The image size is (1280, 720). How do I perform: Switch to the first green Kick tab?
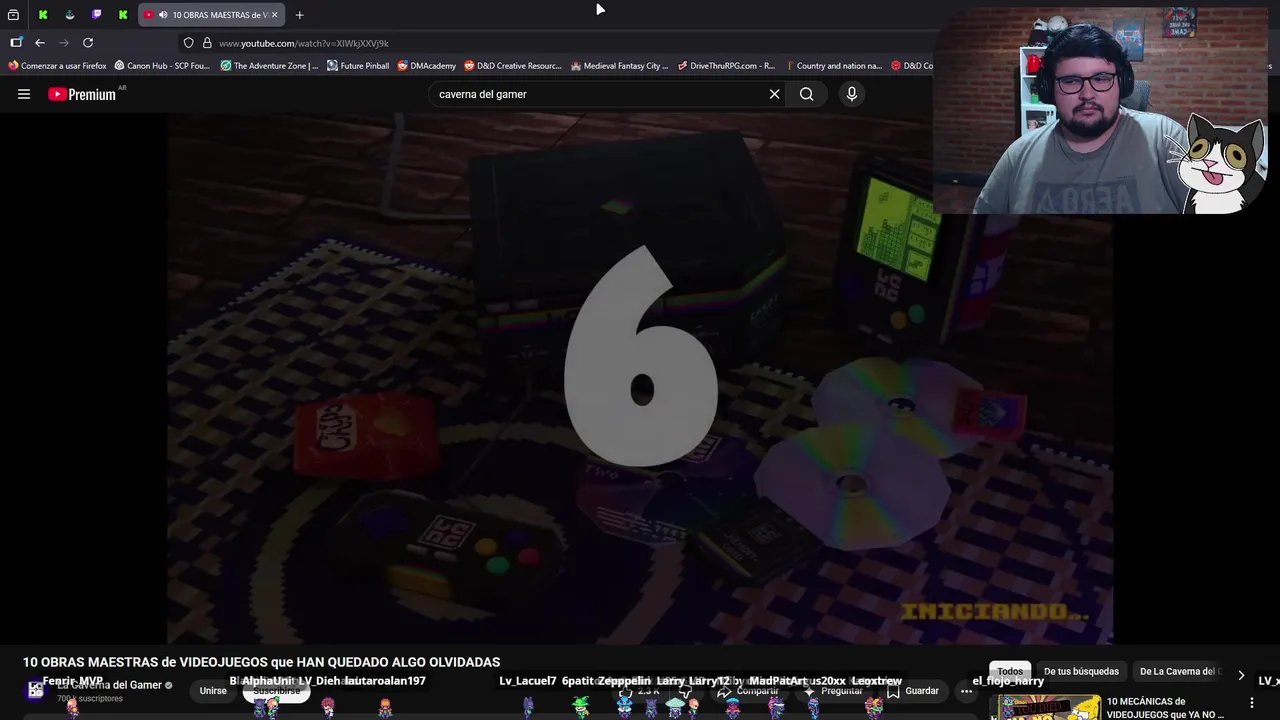43,15
